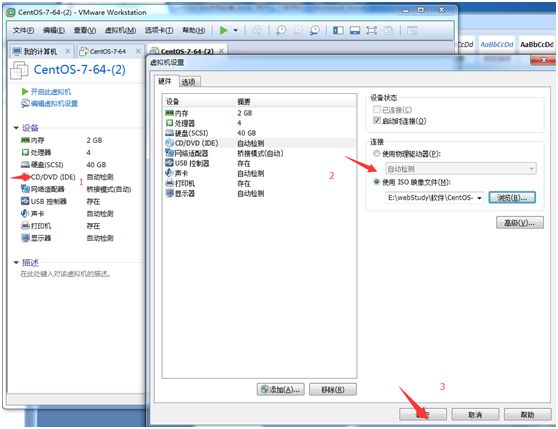
Task: Switch to the 我的计算机 tab
Action: 40,52
